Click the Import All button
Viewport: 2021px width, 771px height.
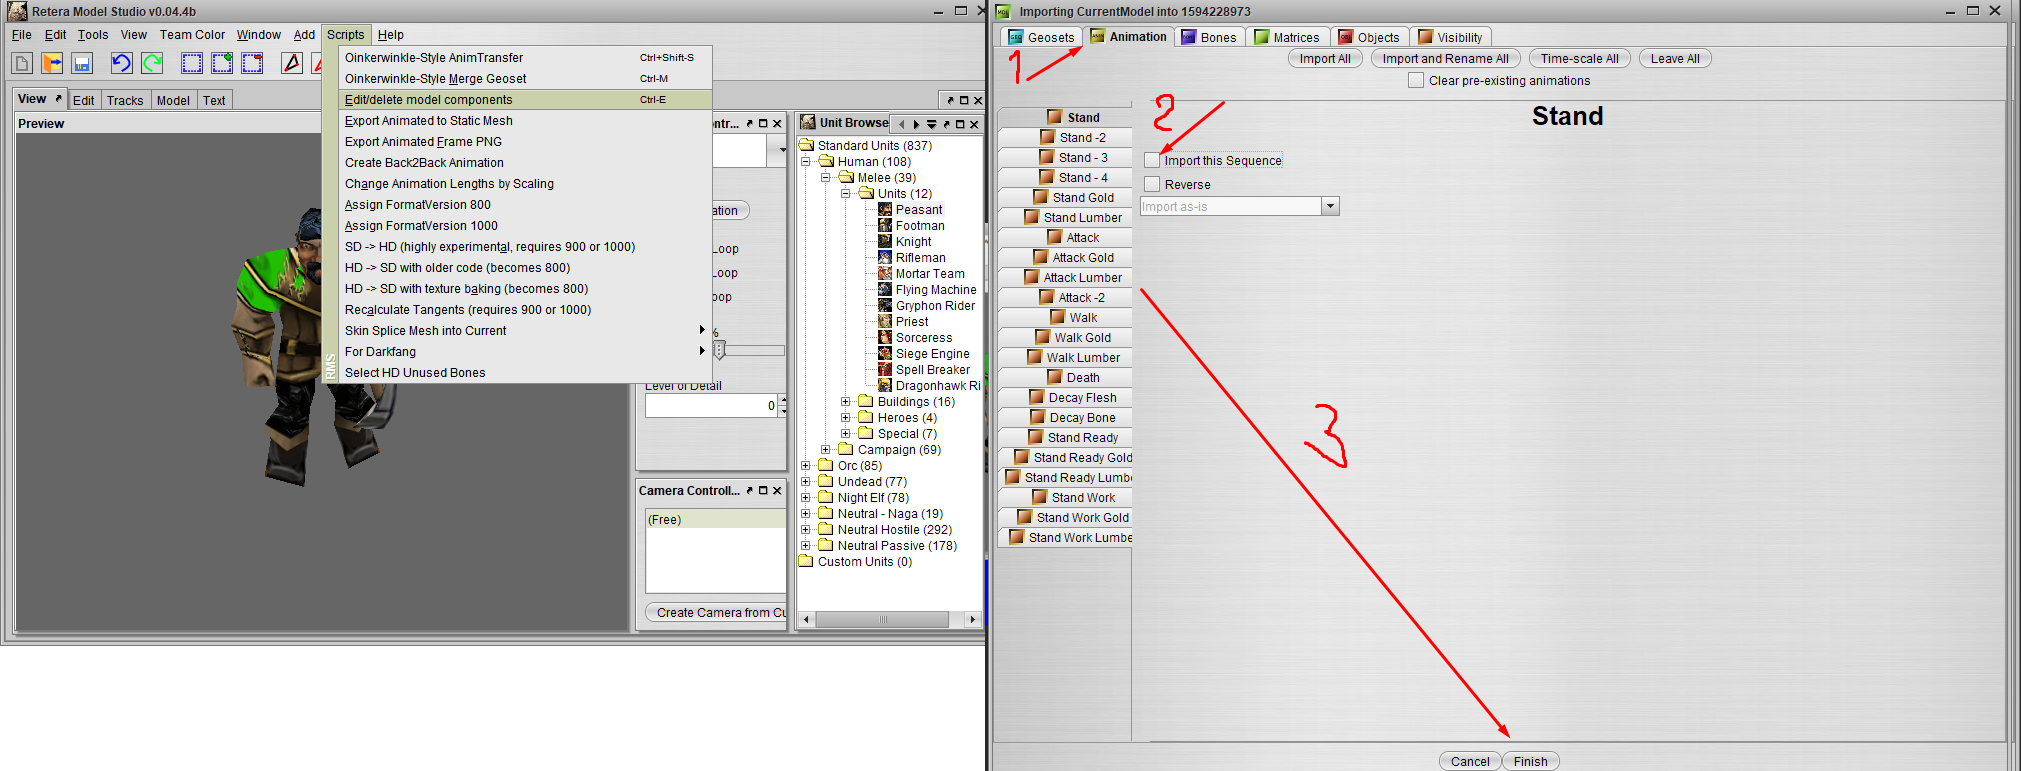[1325, 59]
